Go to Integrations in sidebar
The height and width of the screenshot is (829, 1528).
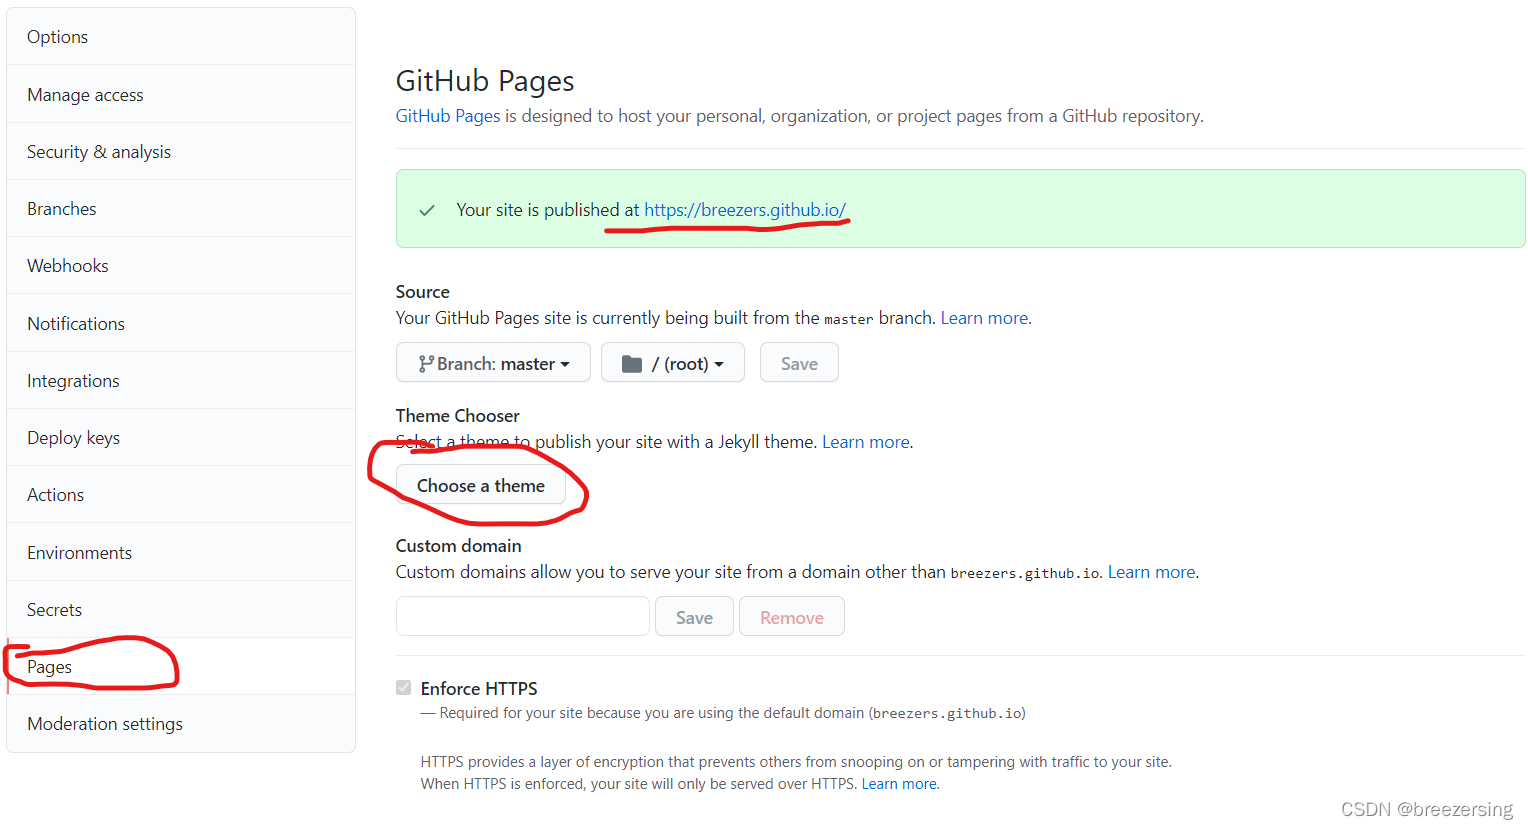[181, 381]
